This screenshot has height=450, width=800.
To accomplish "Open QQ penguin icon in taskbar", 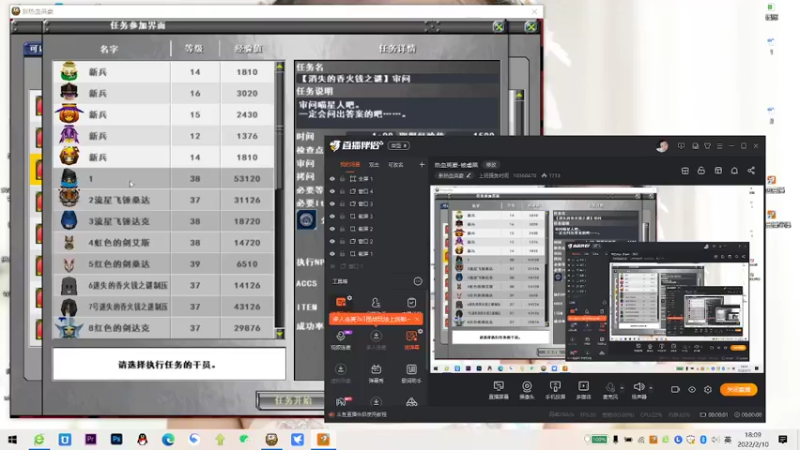I will 142,439.
